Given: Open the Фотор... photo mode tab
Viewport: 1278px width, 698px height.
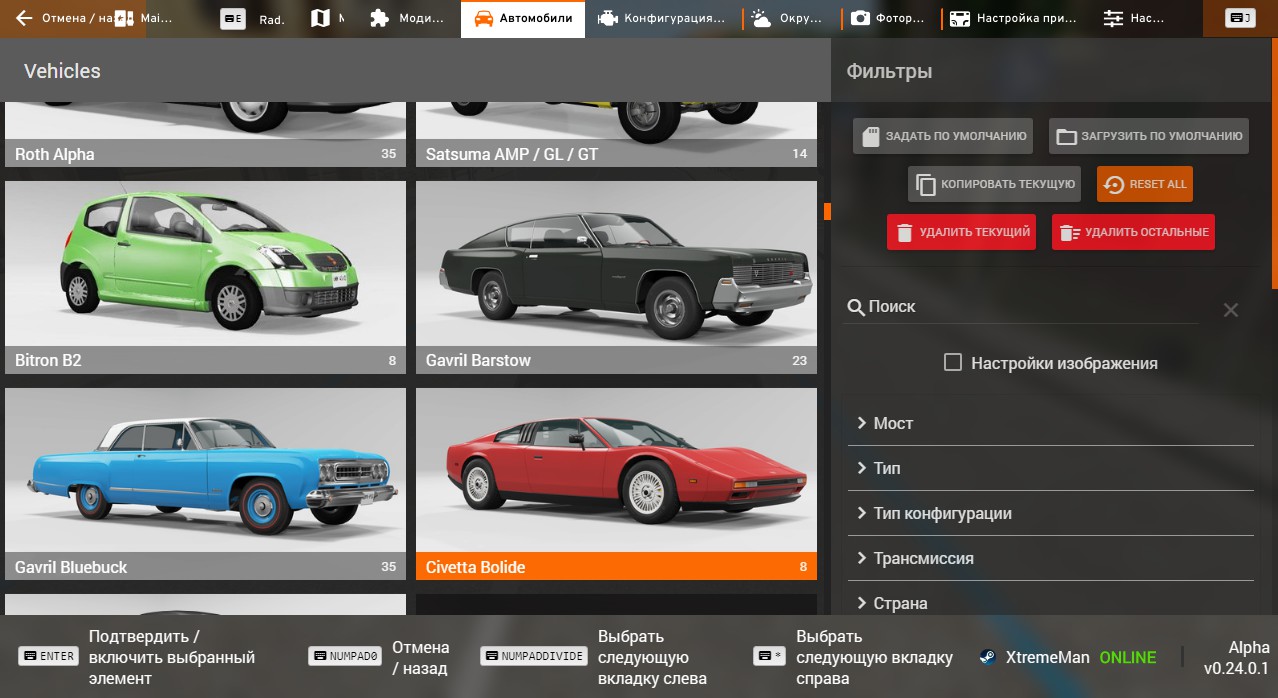Looking at the screenshot, I should (890, 18).
